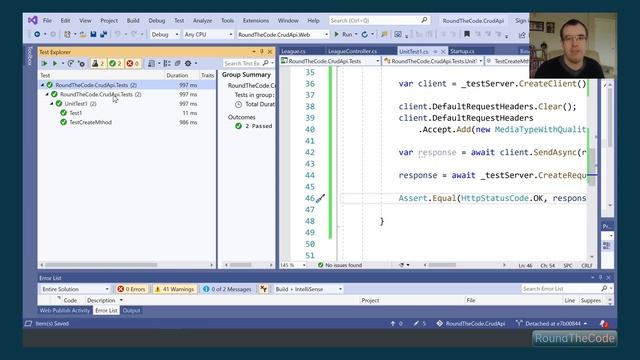The width and height of the screenshot is (640, 360).
Task: Switch to the Output tab
Action: pos(131,311)
